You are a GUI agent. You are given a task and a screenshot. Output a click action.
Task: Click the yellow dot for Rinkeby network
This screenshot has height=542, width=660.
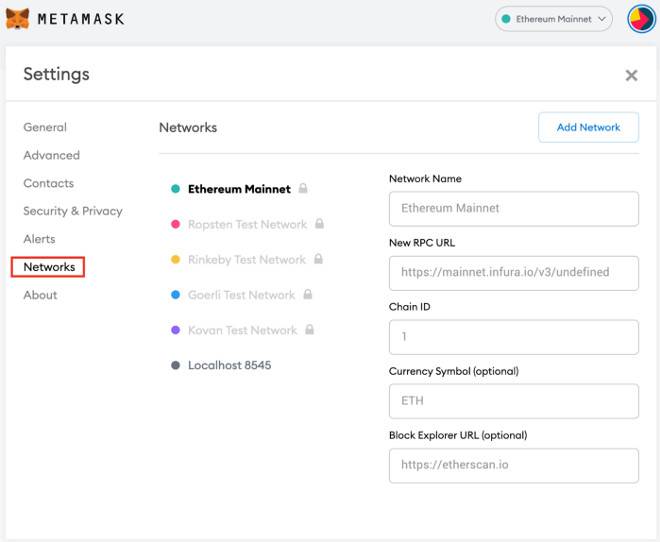tap(176, 260)
